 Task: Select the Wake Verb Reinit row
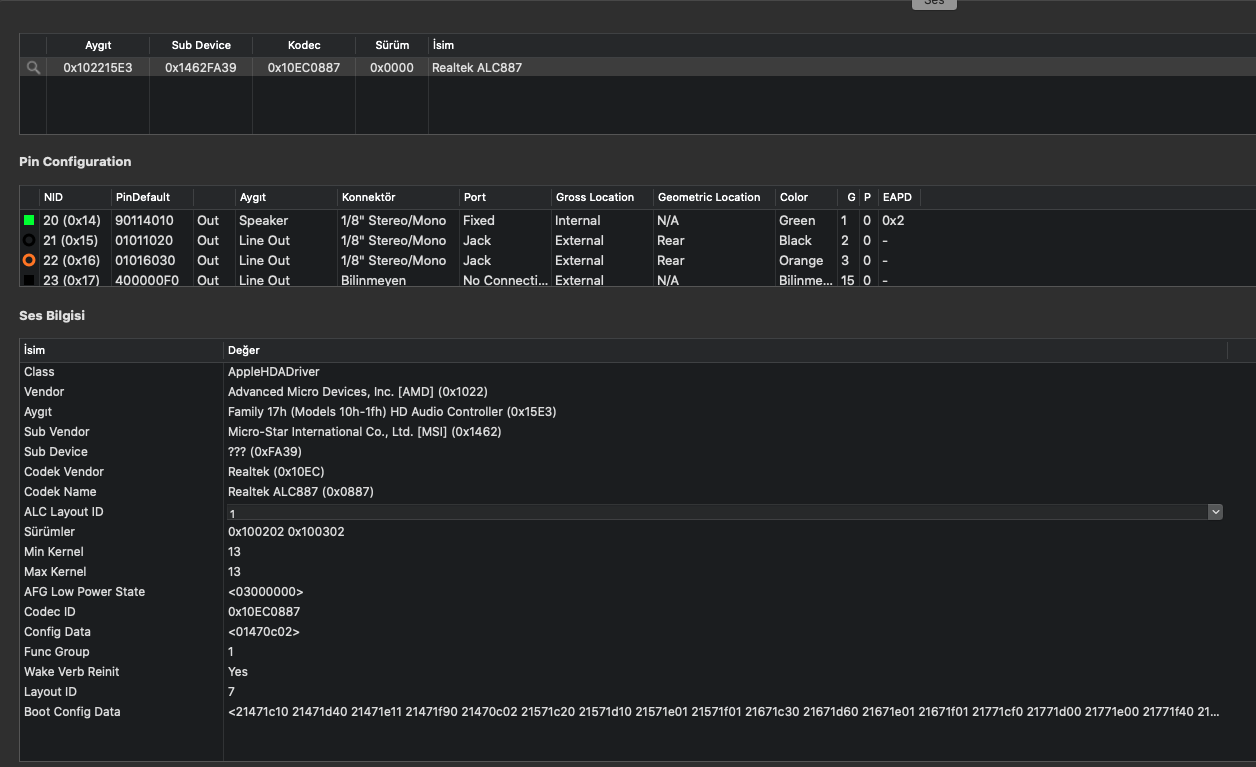(x=72, y=672)
